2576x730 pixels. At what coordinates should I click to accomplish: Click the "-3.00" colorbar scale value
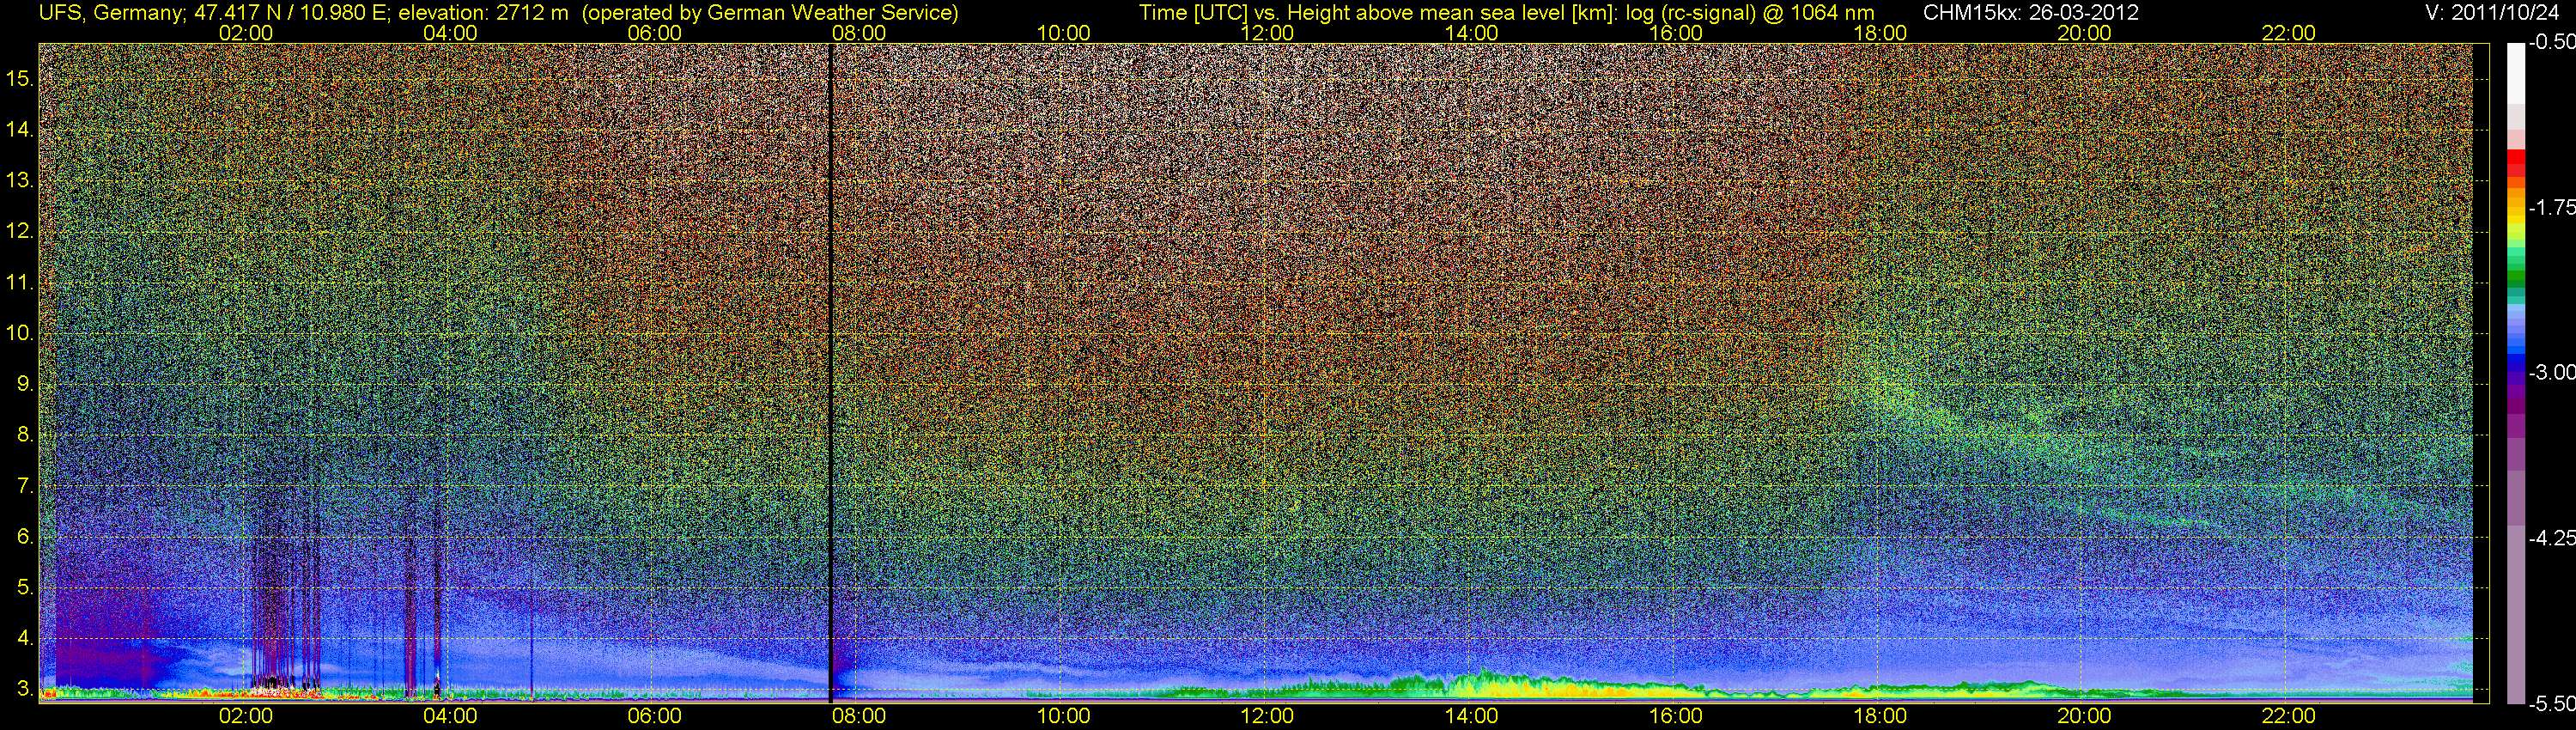point(2551,373)
